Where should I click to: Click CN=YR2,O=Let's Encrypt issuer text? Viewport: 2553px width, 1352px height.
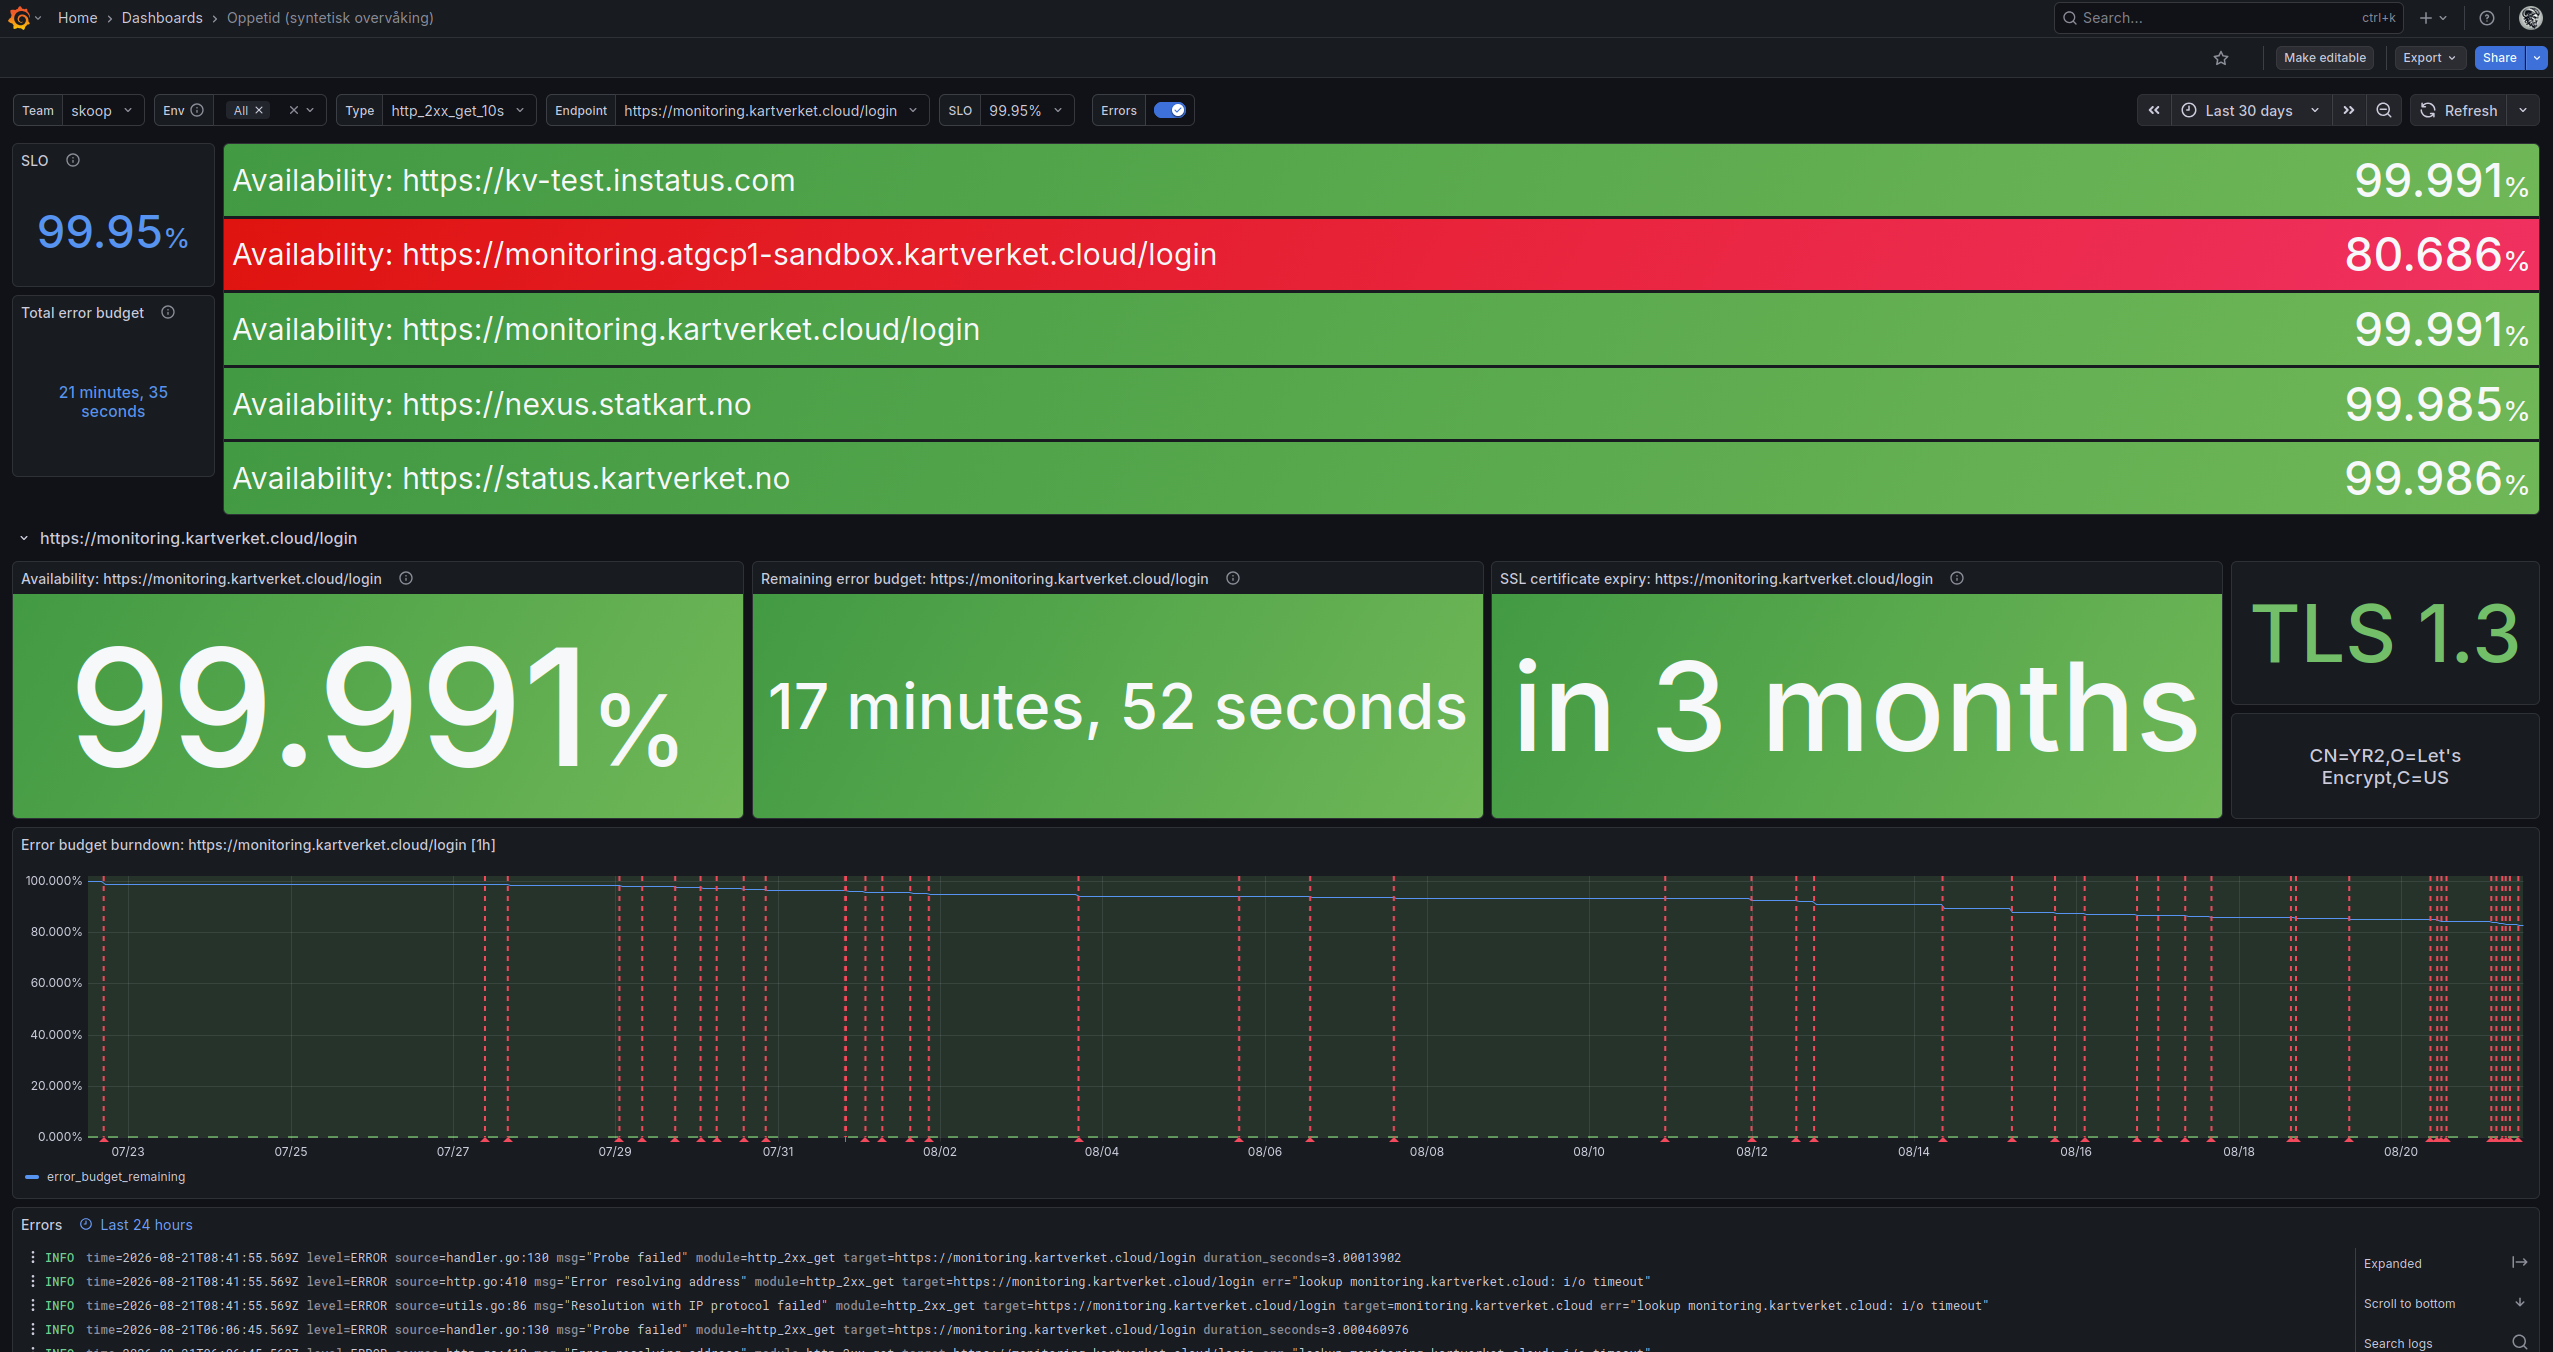pyautogui.click(x=2385, y=767)
